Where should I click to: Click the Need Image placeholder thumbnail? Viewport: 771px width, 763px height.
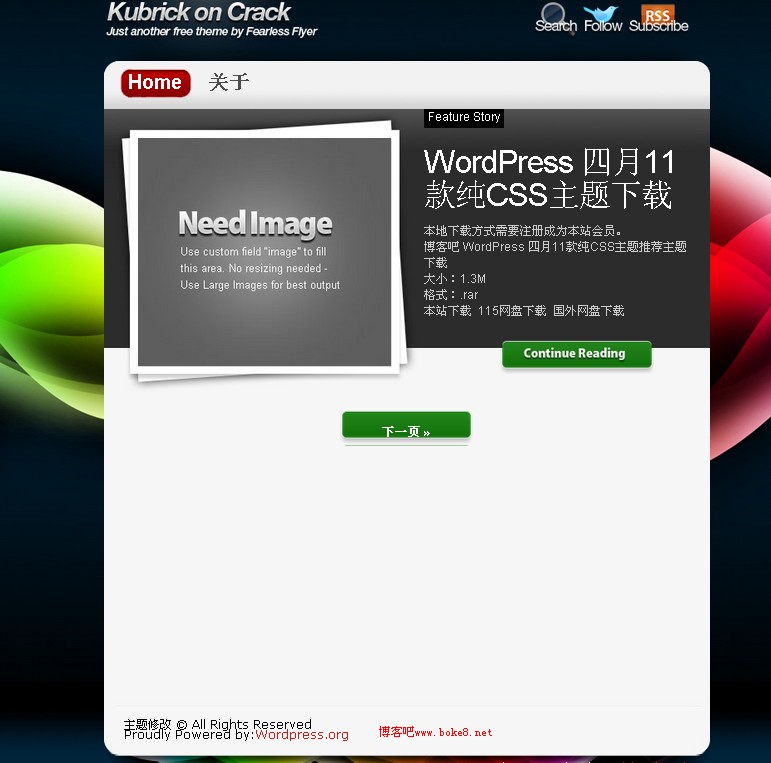pos(264,252)
